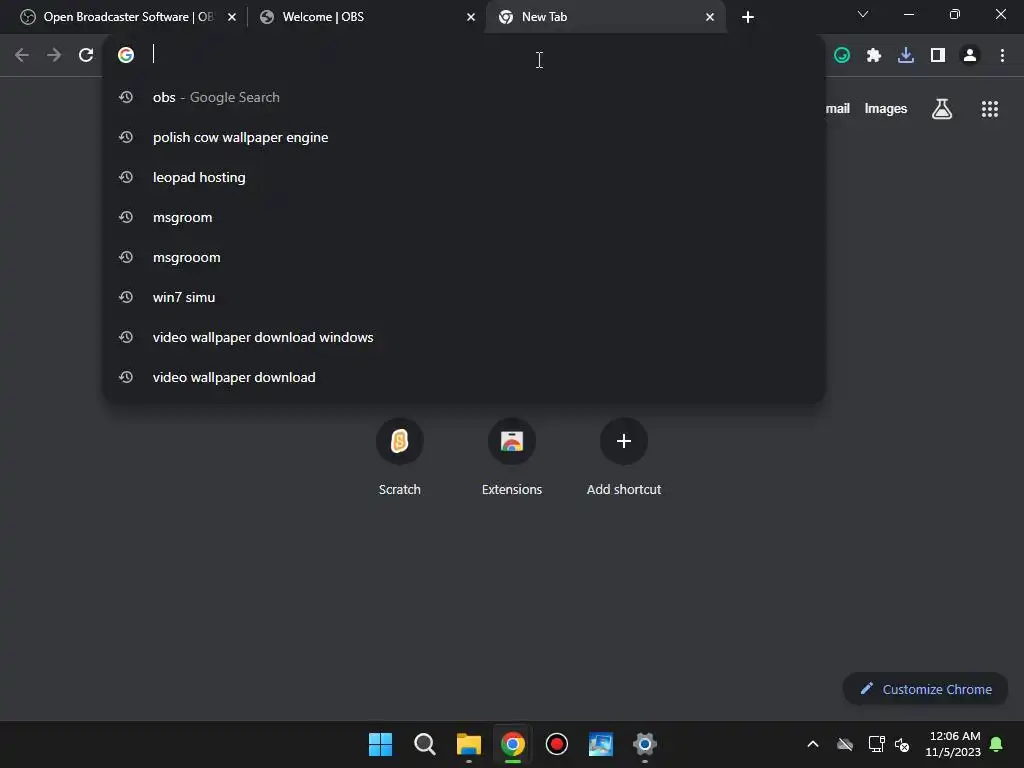
Task: Open the picture-frame app on taskbar
Action: click(601, 744)
